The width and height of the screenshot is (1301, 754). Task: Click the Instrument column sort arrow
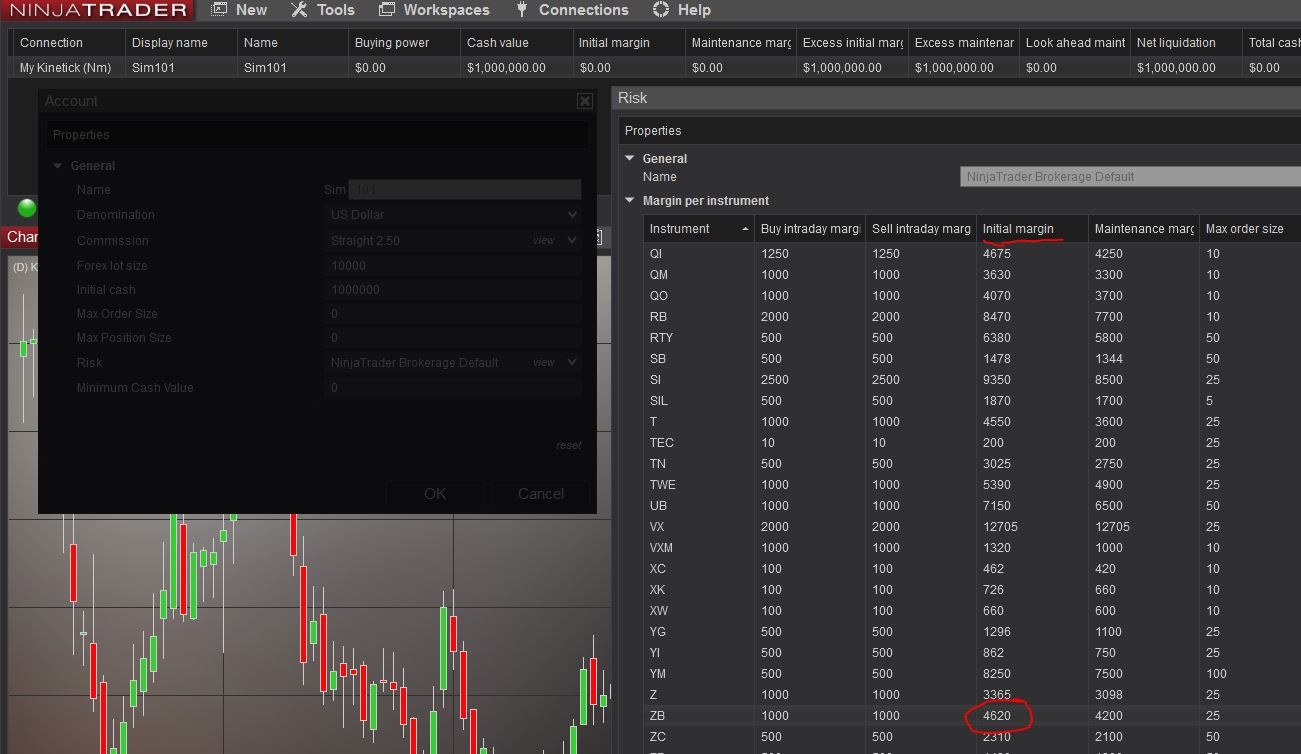(x=745, y=229)
